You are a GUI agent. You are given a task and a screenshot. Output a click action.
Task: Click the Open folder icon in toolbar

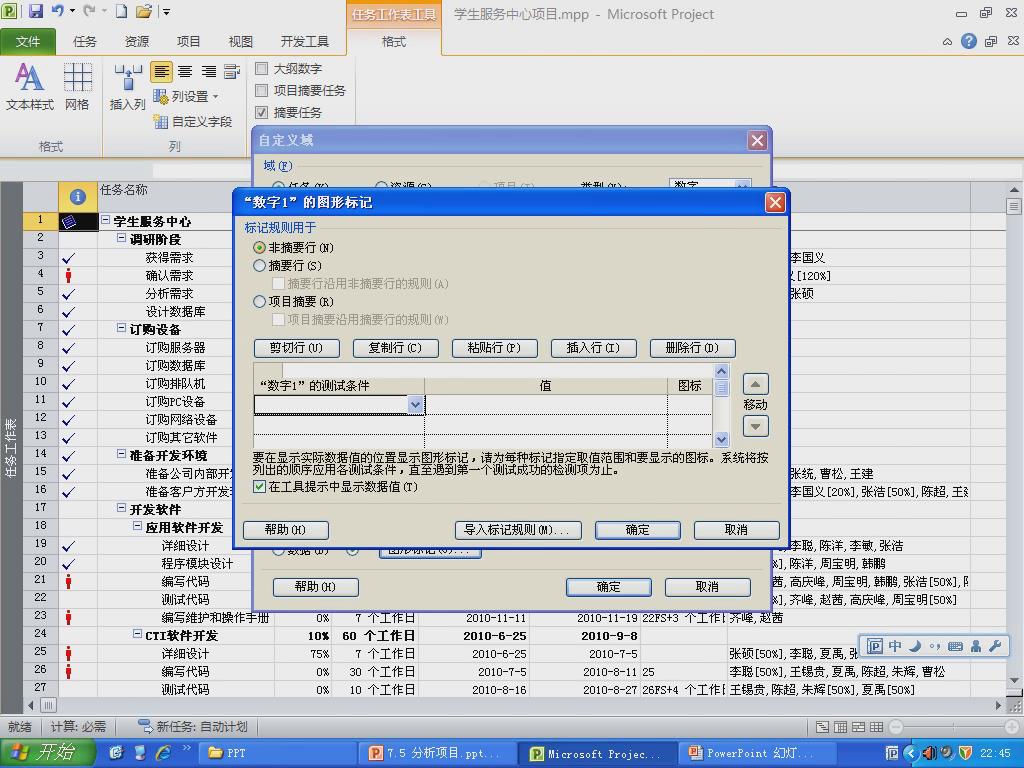click(144, 11)
